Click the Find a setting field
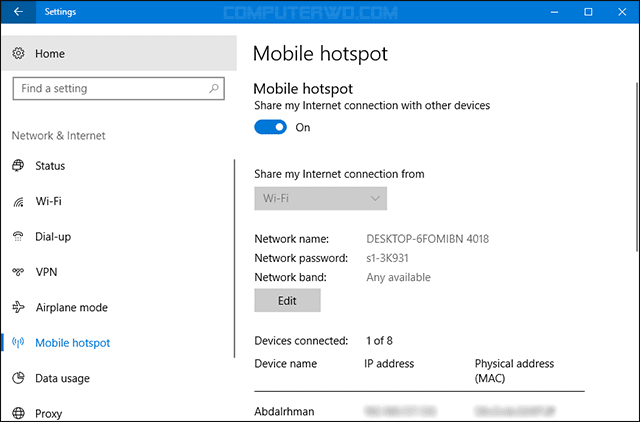This screenshot has height=422, width=640. (118, 89)
